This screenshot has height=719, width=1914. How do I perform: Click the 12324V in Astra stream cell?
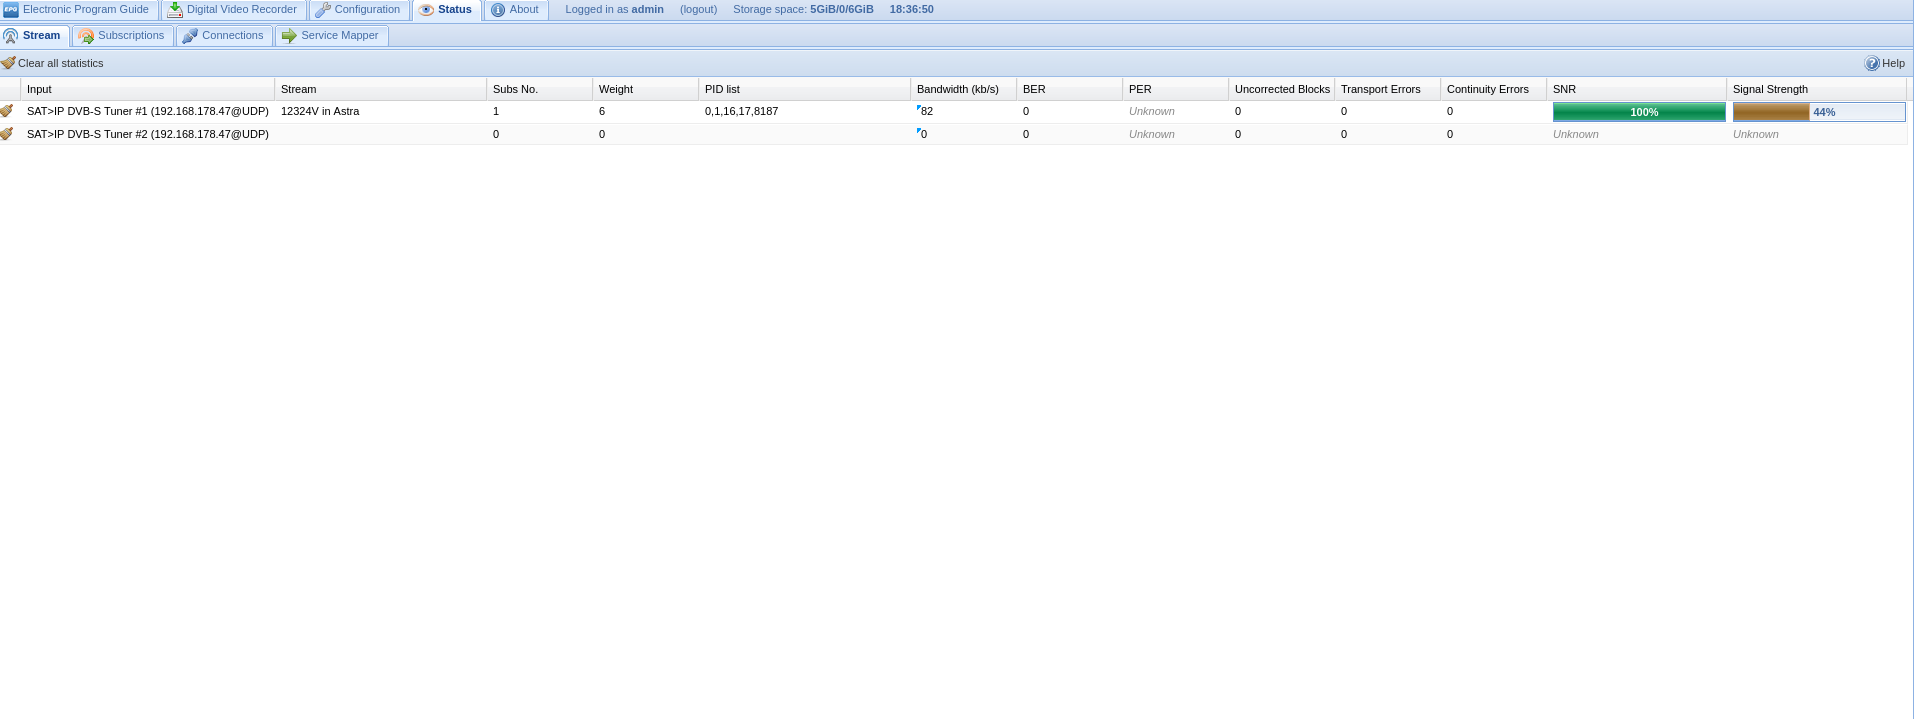(x=320, y=111)
